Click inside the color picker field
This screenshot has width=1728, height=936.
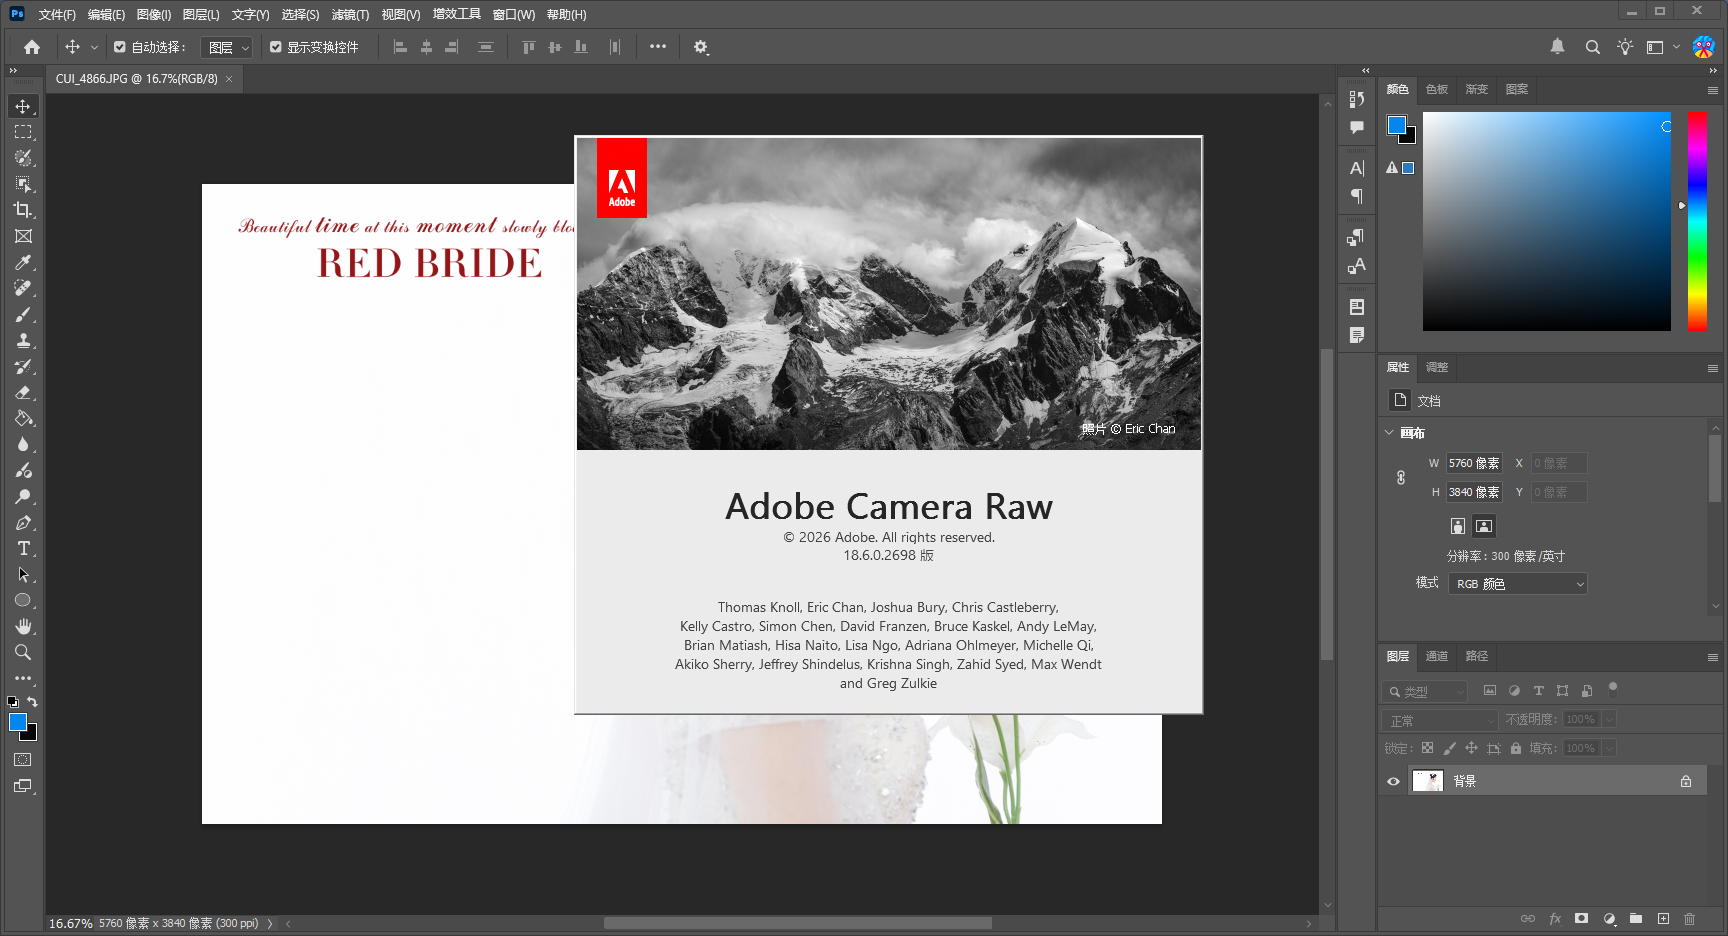[1546, 221]
